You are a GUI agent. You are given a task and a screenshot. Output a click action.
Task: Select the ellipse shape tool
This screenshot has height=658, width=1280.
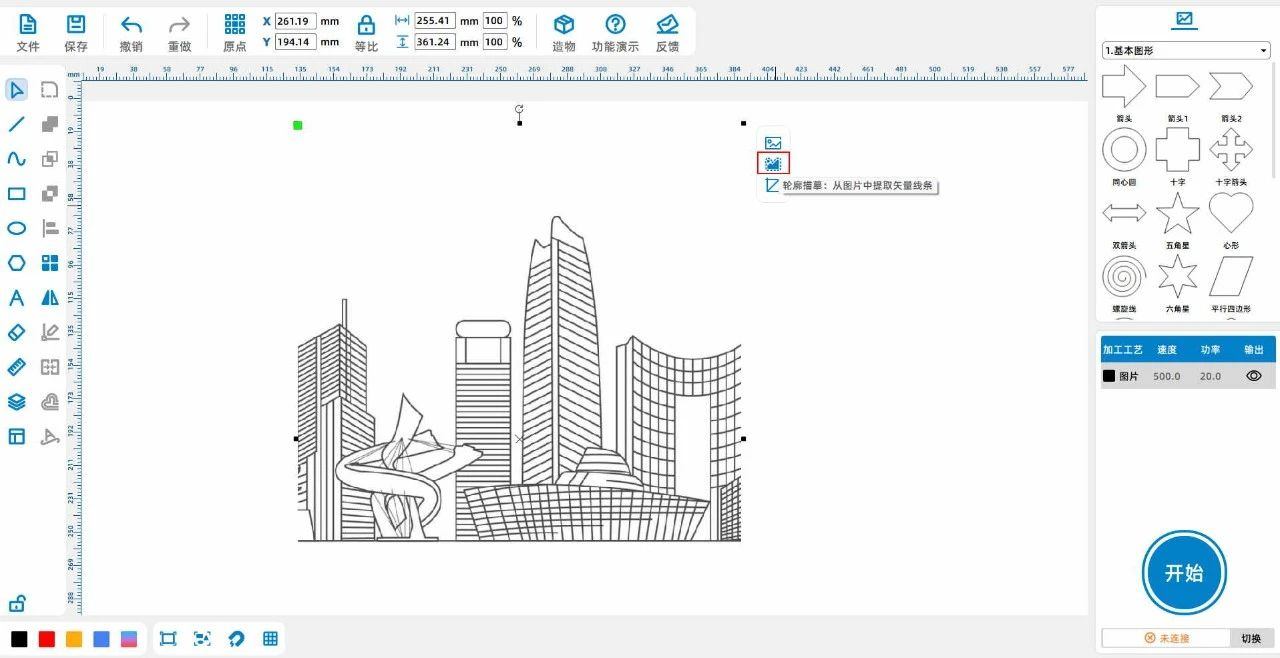click(x=17, y=228)
